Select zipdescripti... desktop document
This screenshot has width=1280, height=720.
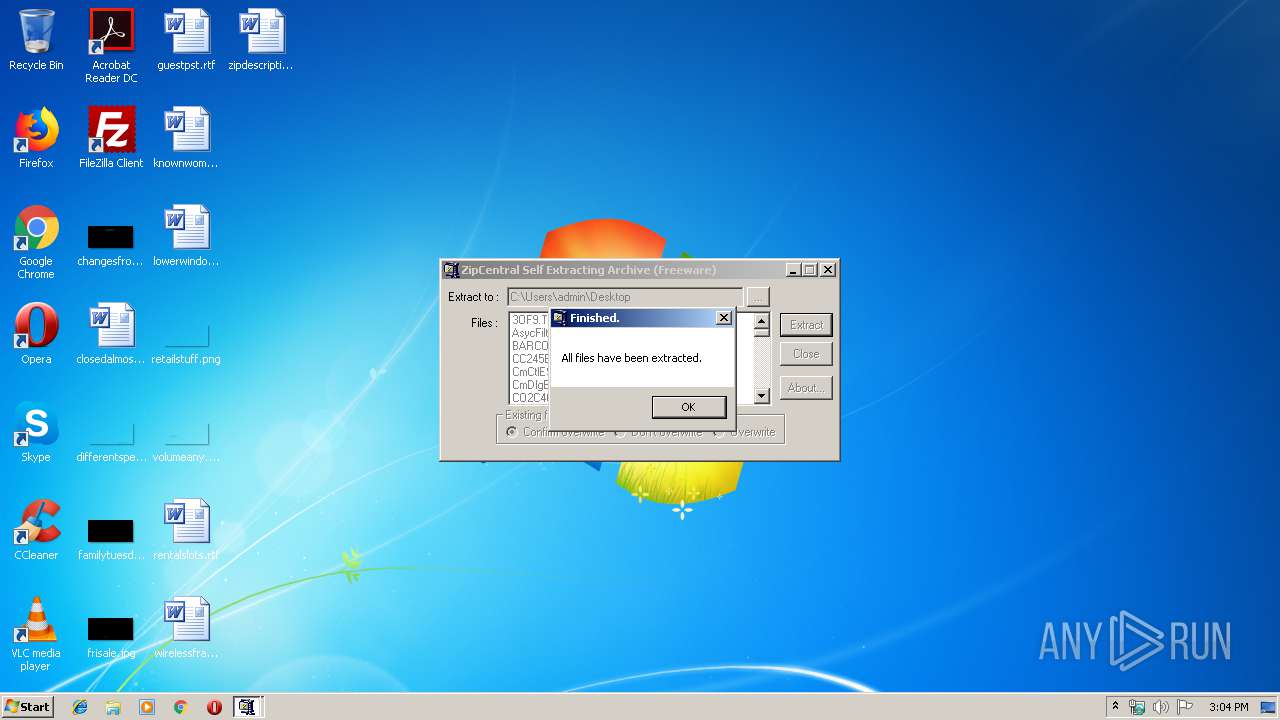pyautogui.click(x=261, y=40)
